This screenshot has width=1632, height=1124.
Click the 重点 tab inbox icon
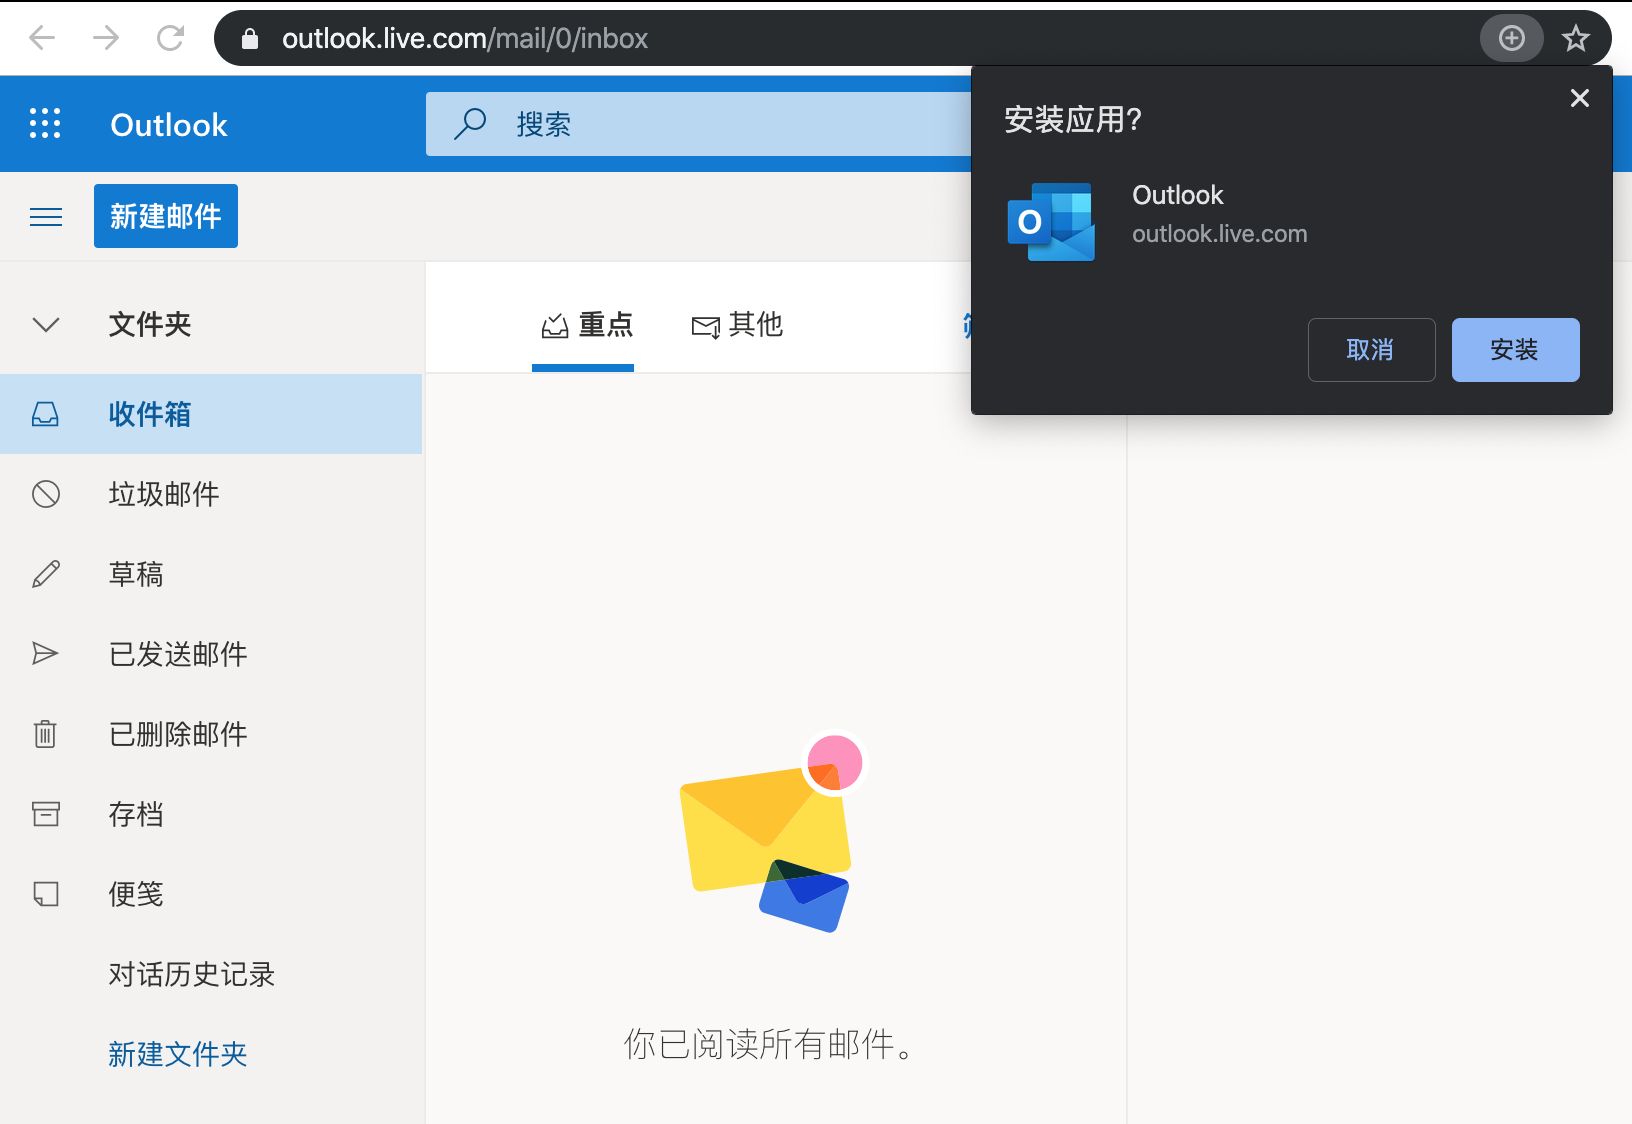[555, 326]
